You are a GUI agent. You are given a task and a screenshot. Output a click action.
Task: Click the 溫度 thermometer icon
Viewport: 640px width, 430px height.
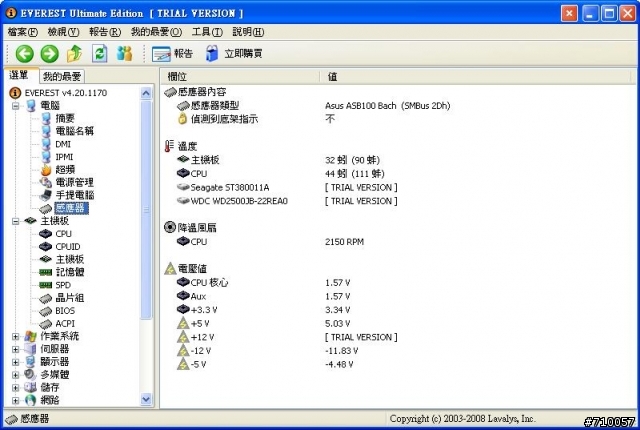point(169,146)
